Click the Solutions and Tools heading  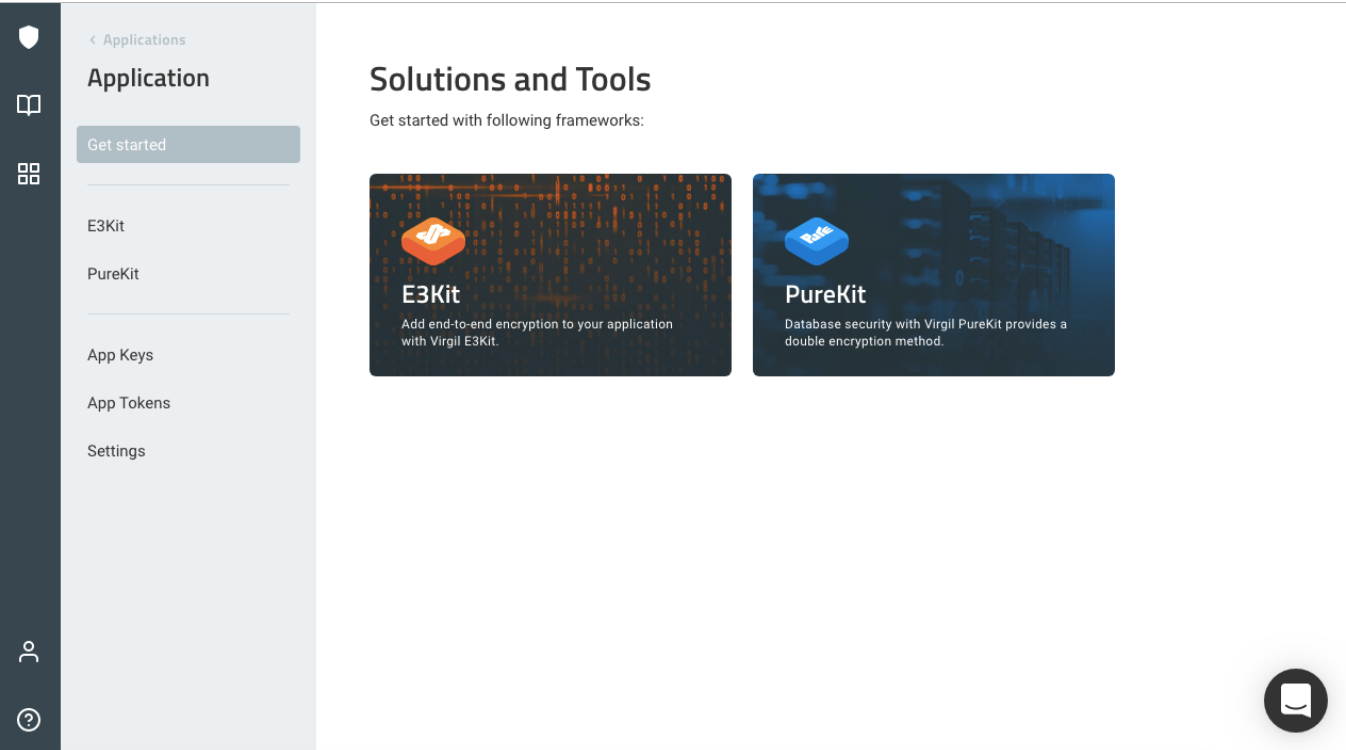coord(510,79)
